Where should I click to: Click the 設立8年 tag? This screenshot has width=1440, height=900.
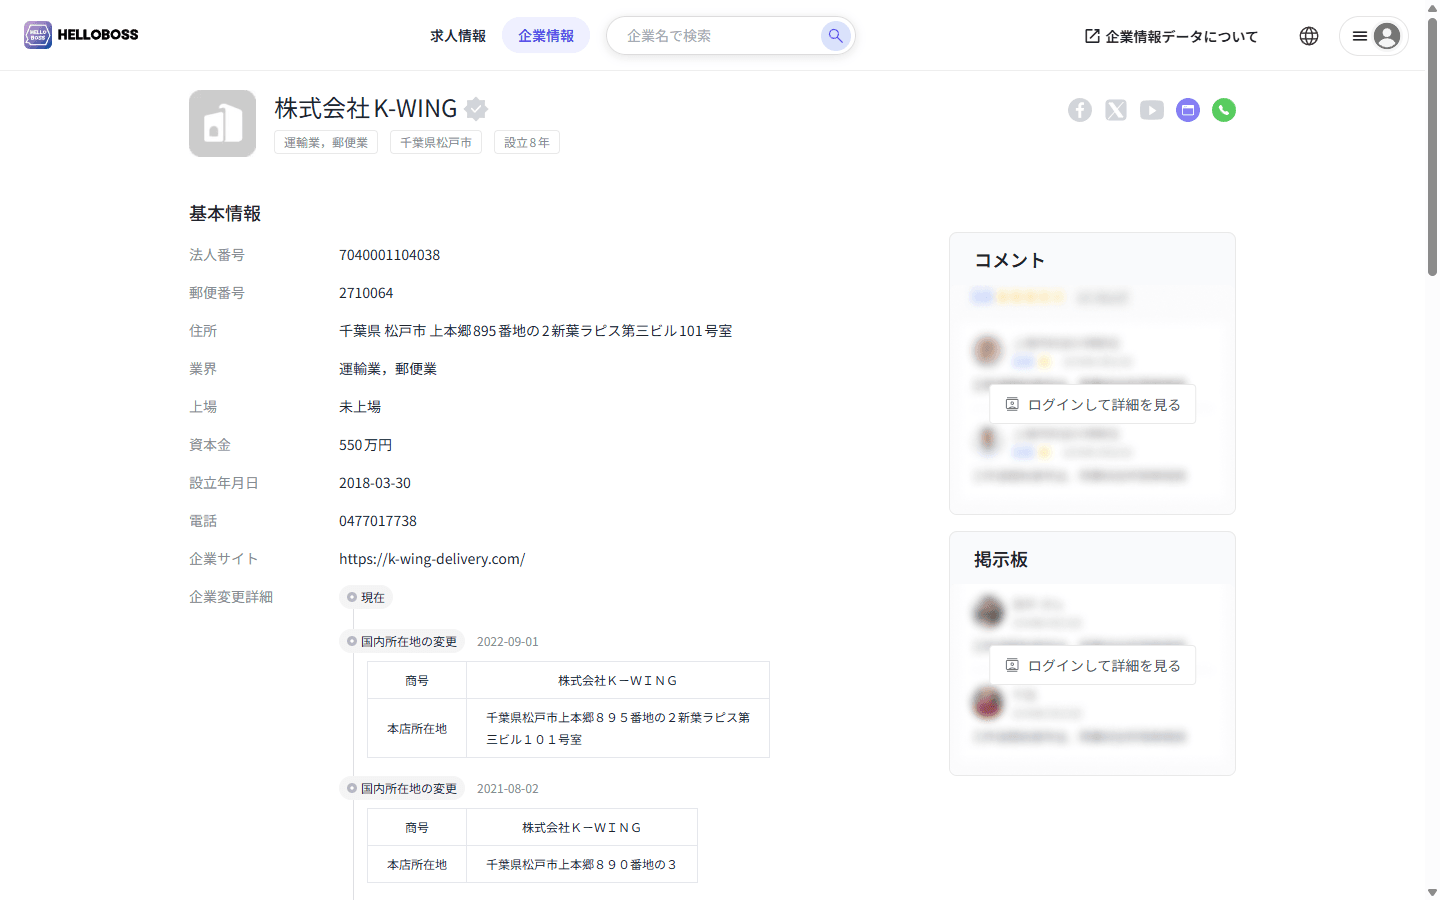point(527,143)
